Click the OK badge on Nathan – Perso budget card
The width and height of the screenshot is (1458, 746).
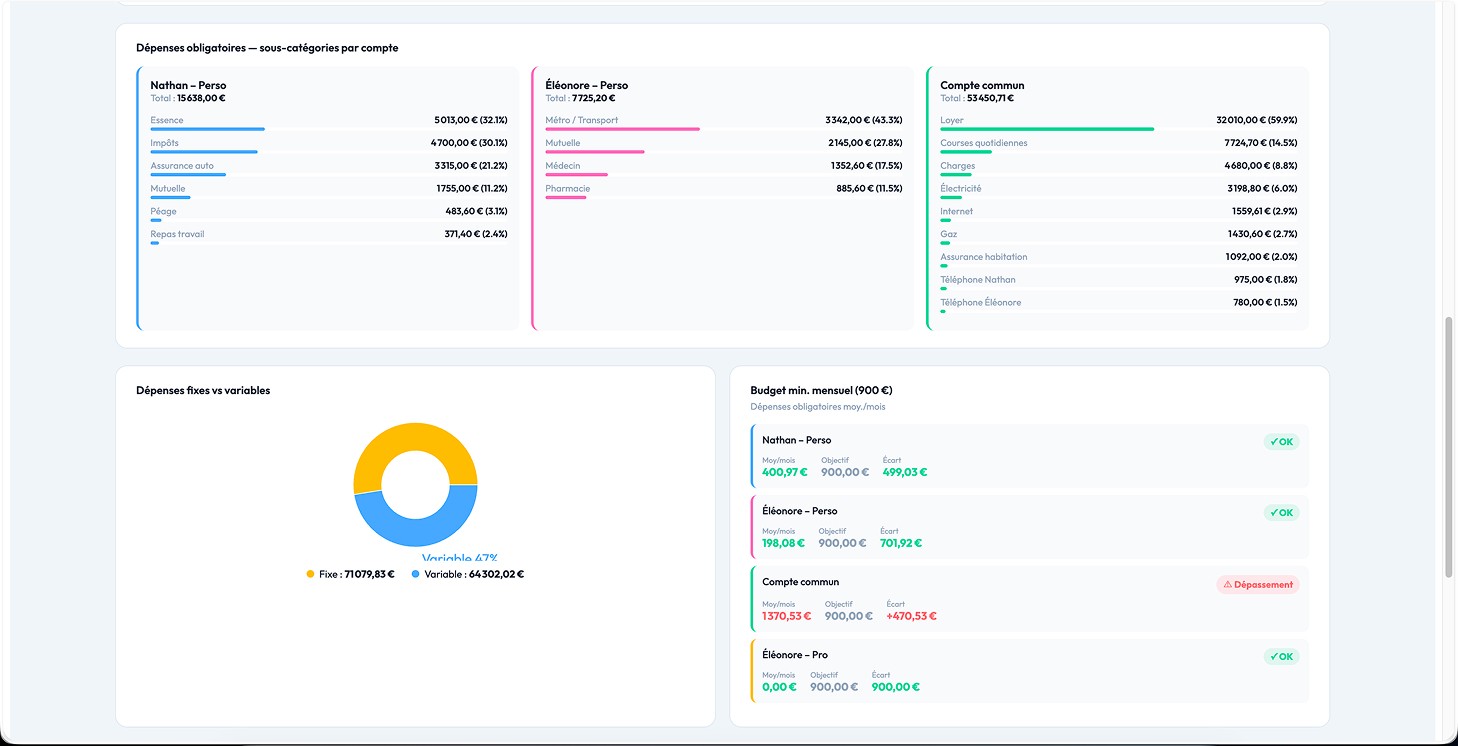coord(1281,442)
